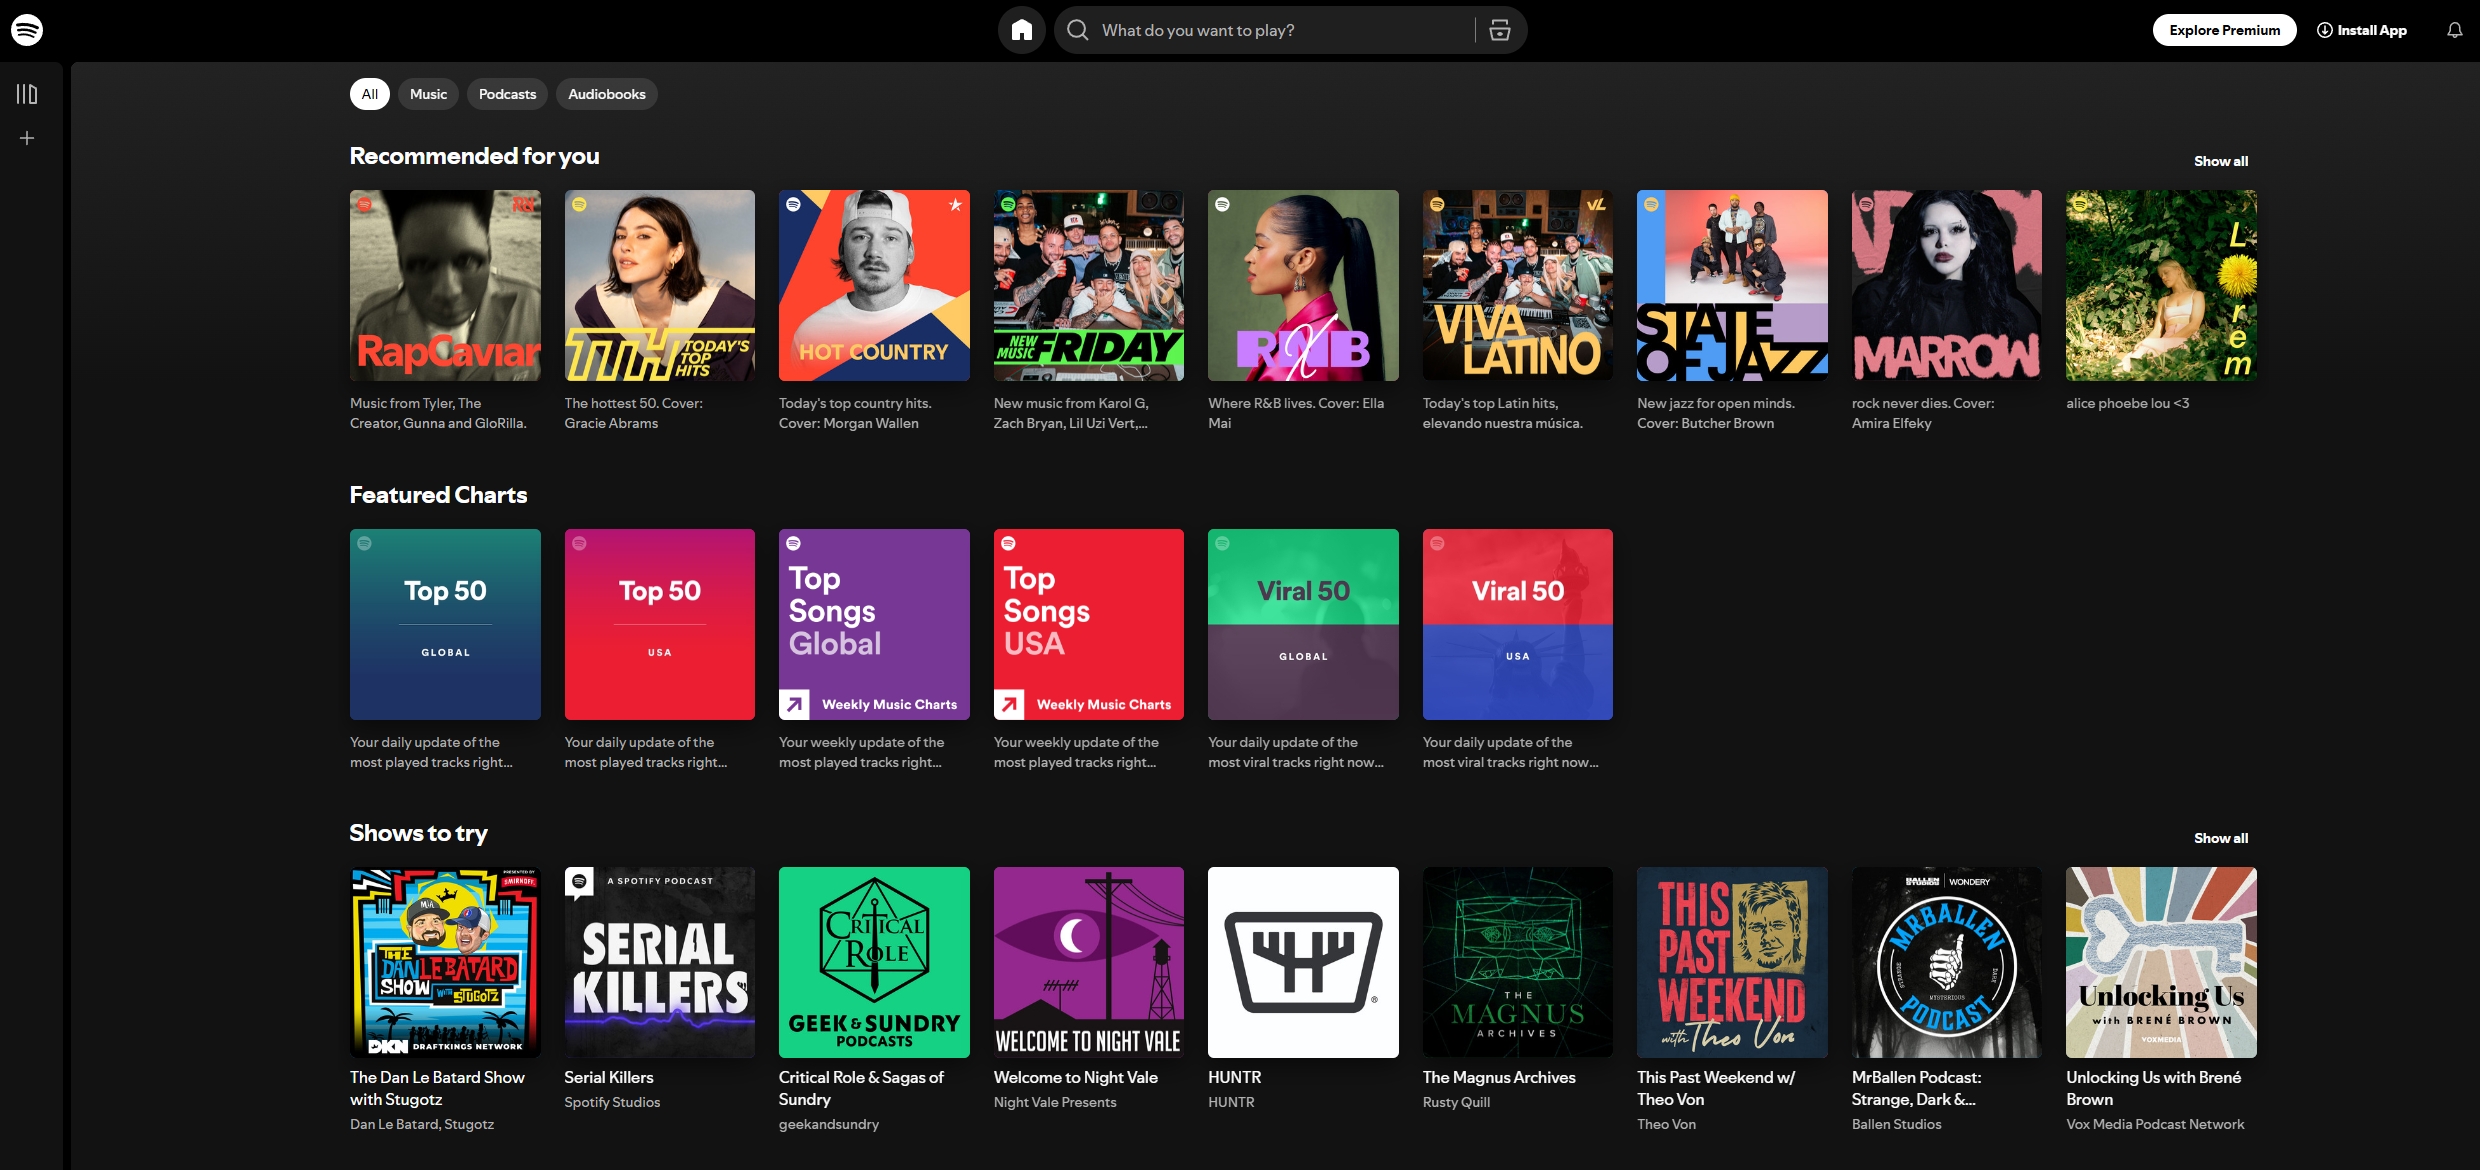Viewport: 2480px width, 1170px height.
Task: Click Explore Premium button
Action: click(x=2224, y=30)
